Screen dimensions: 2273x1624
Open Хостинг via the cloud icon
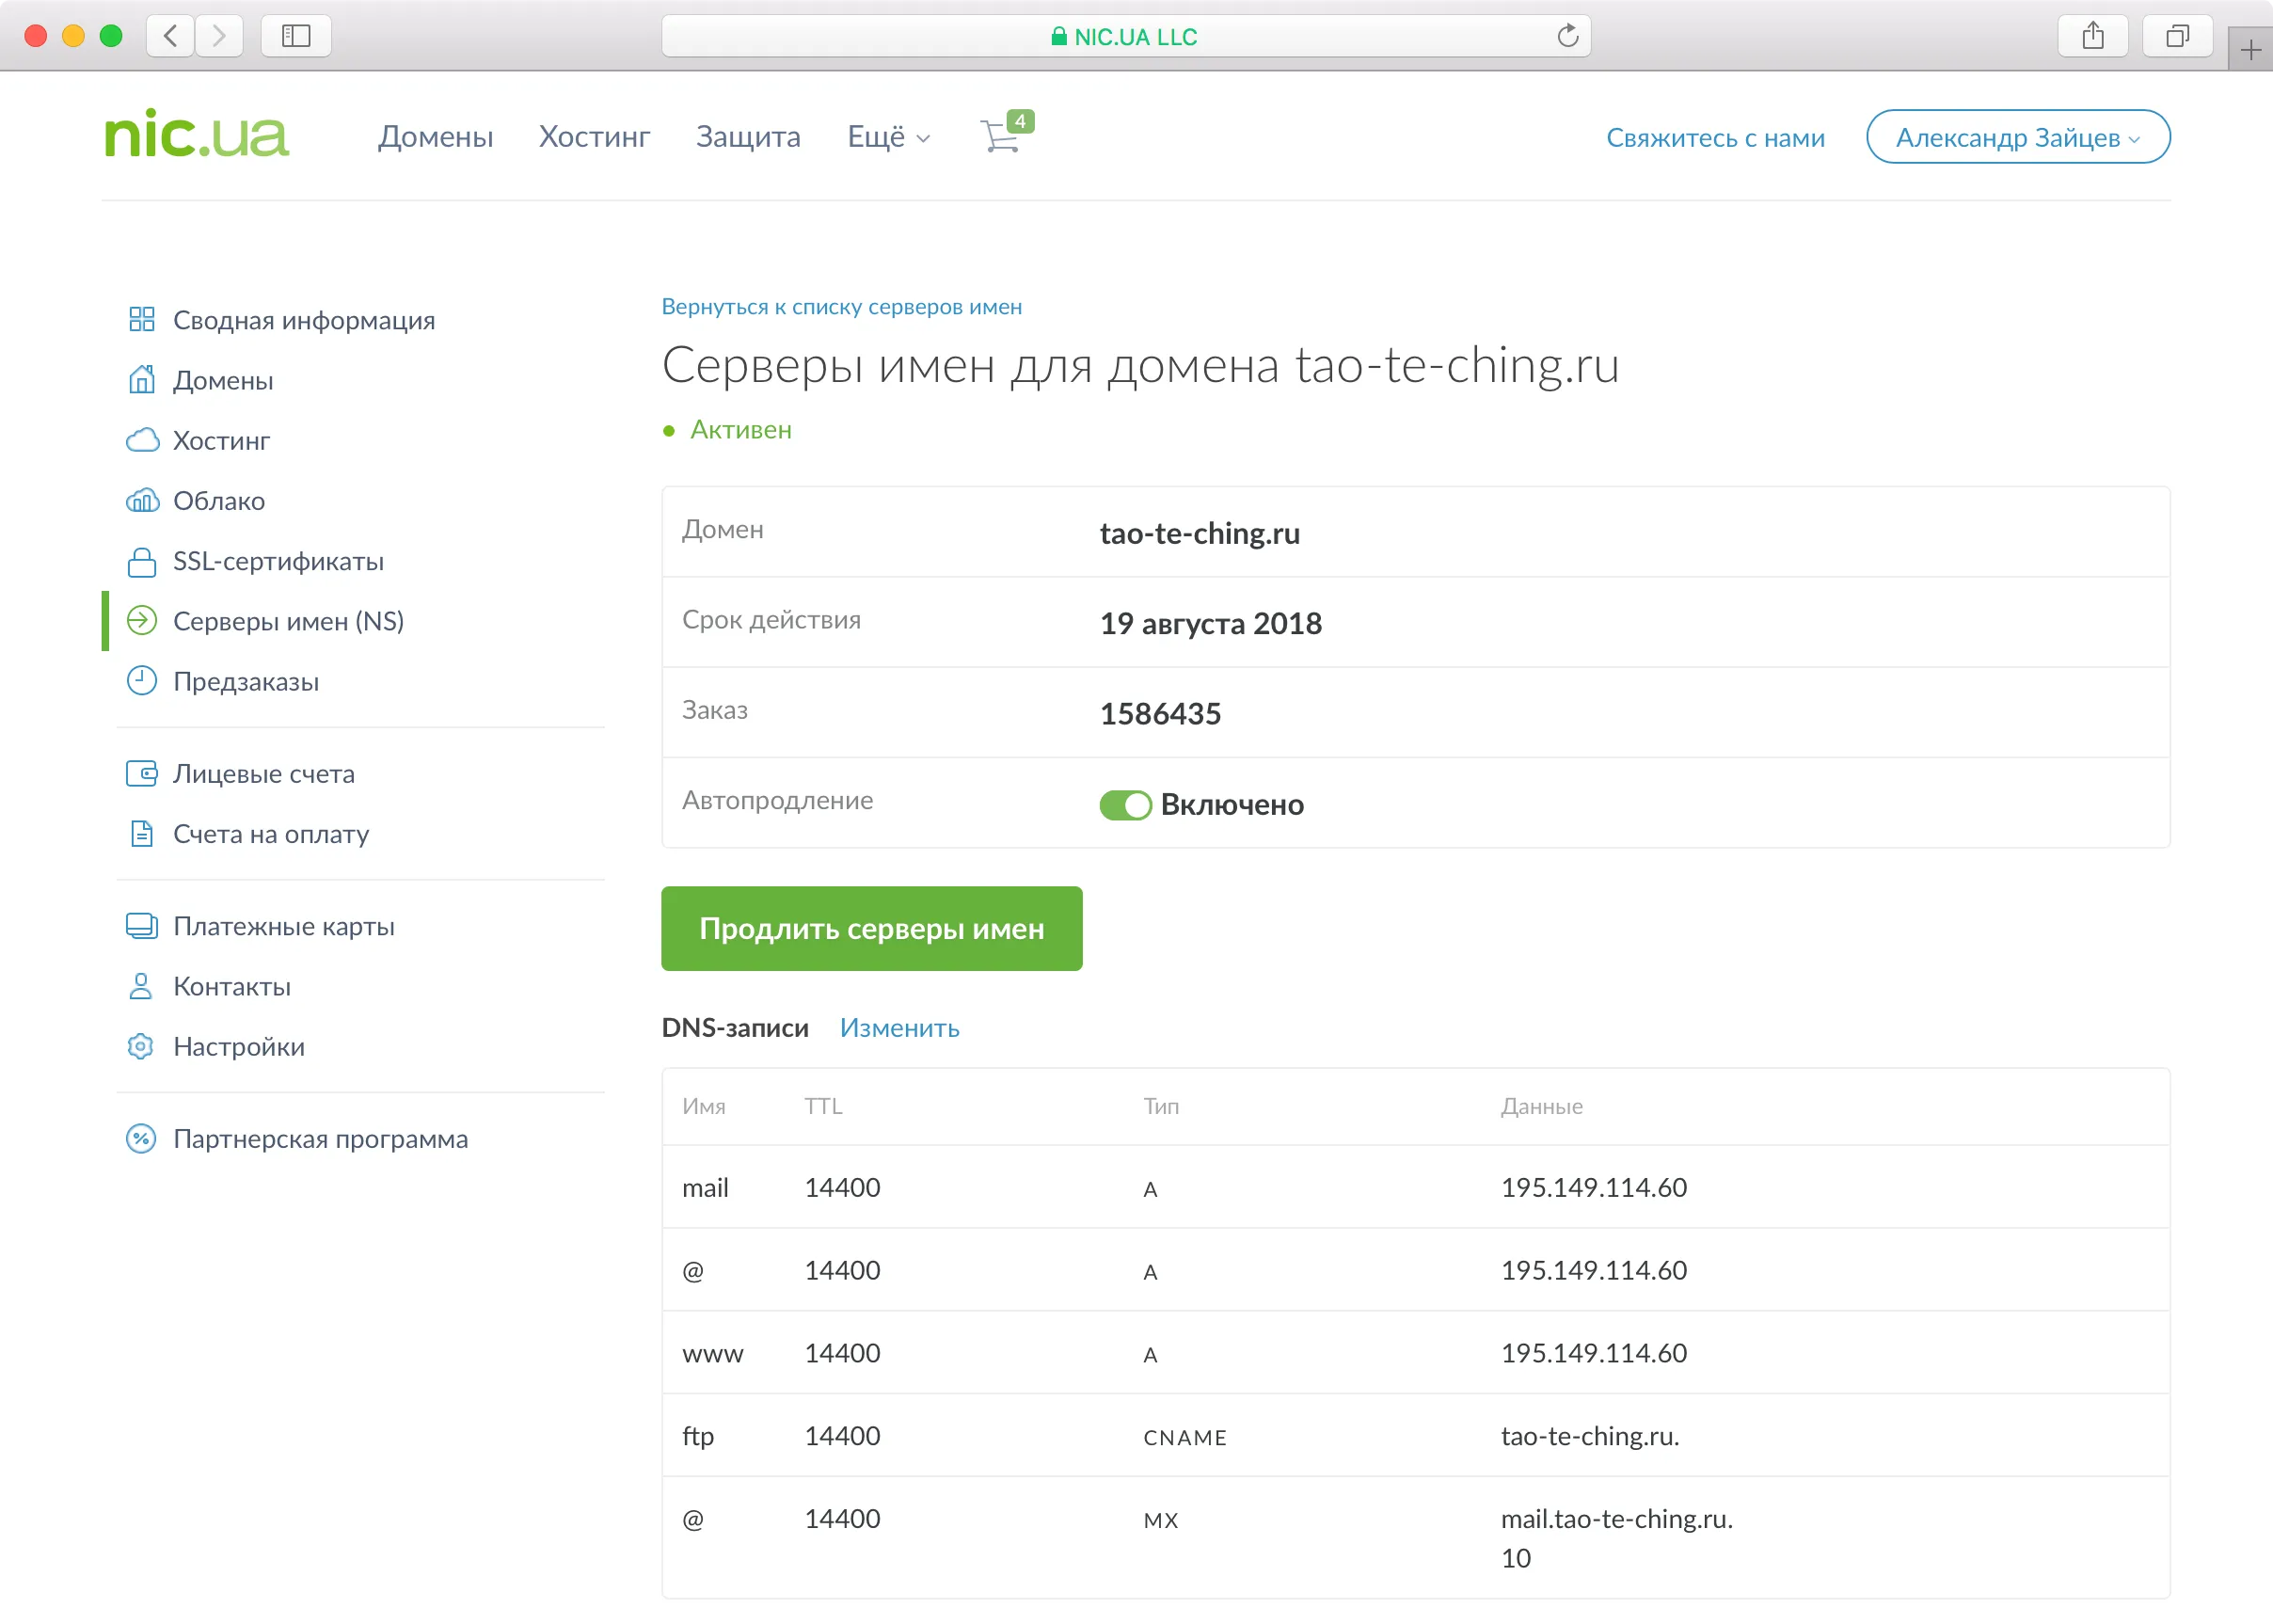click(142, 440)
